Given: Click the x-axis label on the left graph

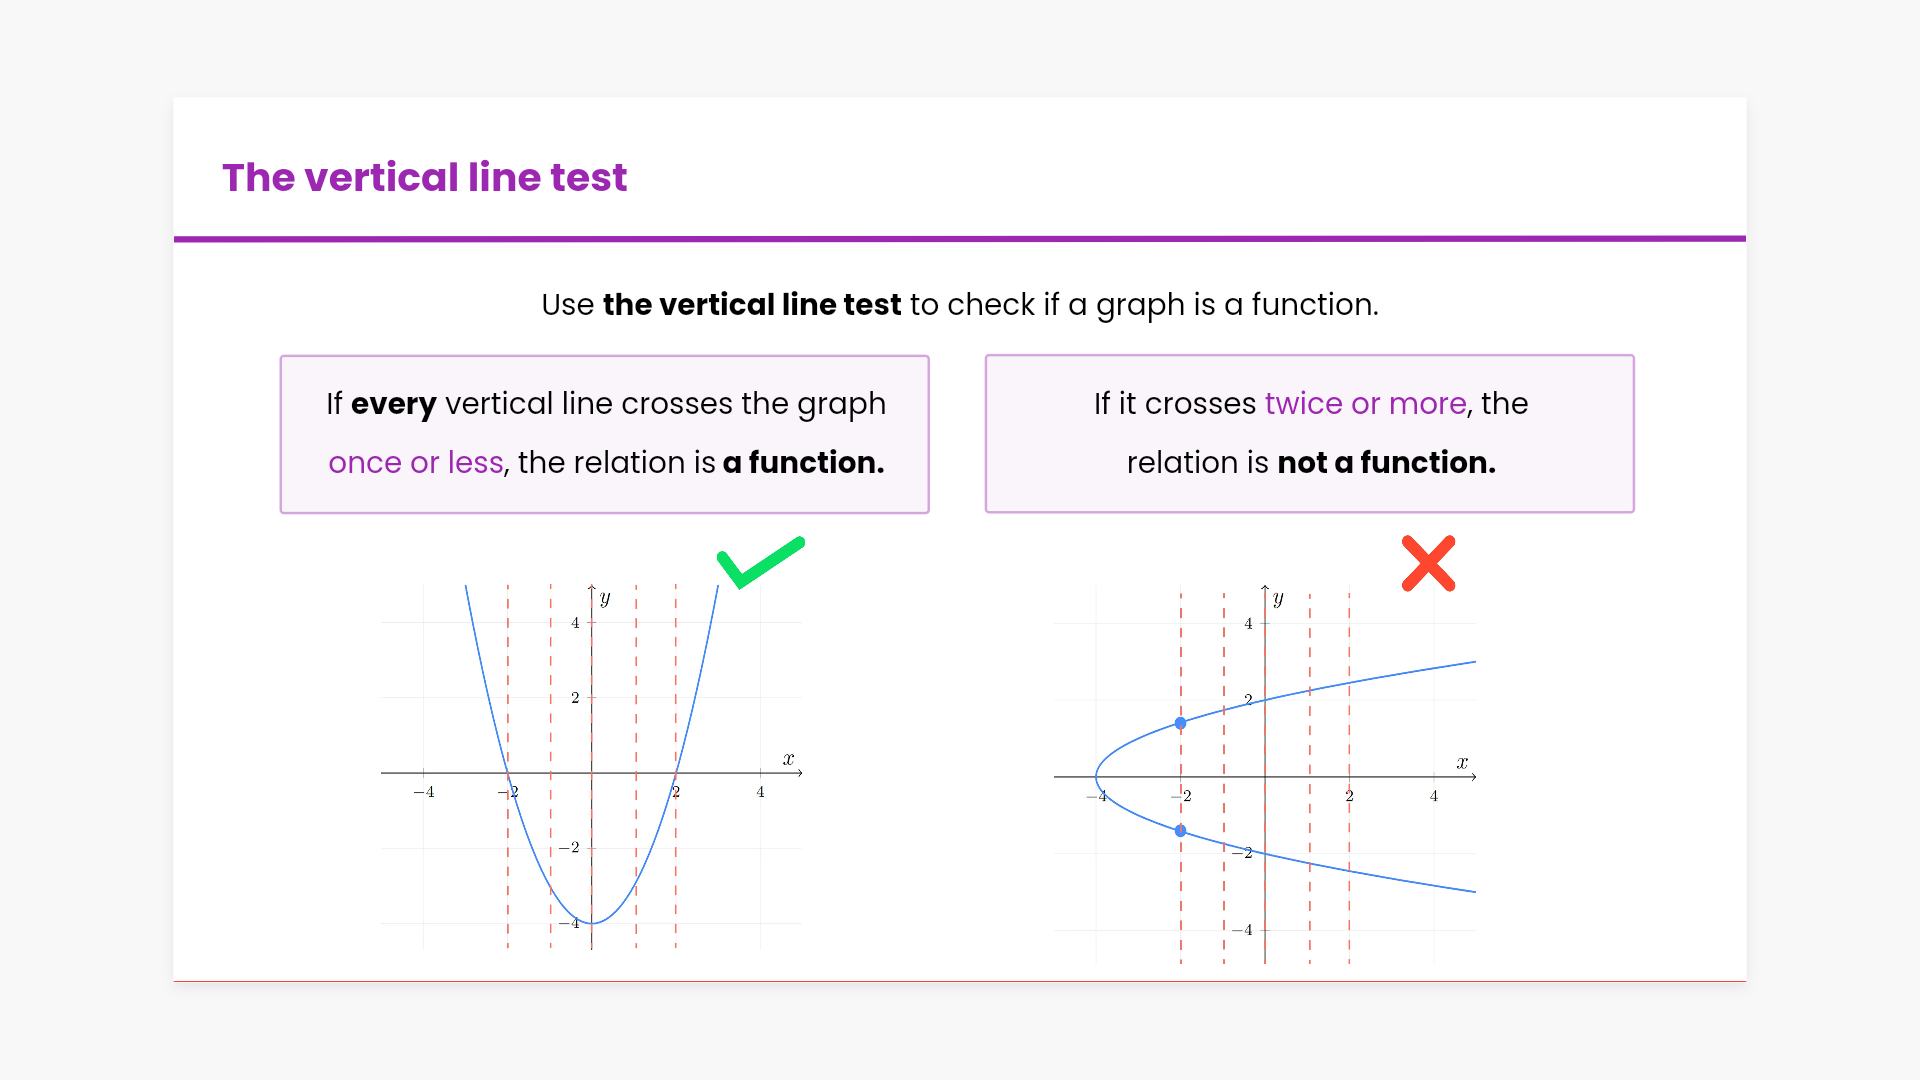Looking at the screenshot, I should pyautogui.click(x=788, y=759).
